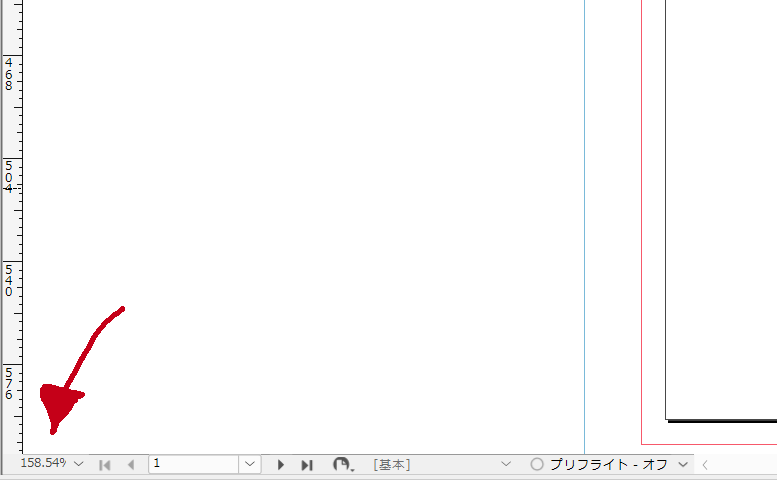This screenshot has width=777, height=480.
Task: Click the プリフライト - オフ label
Action: [609, 465]
